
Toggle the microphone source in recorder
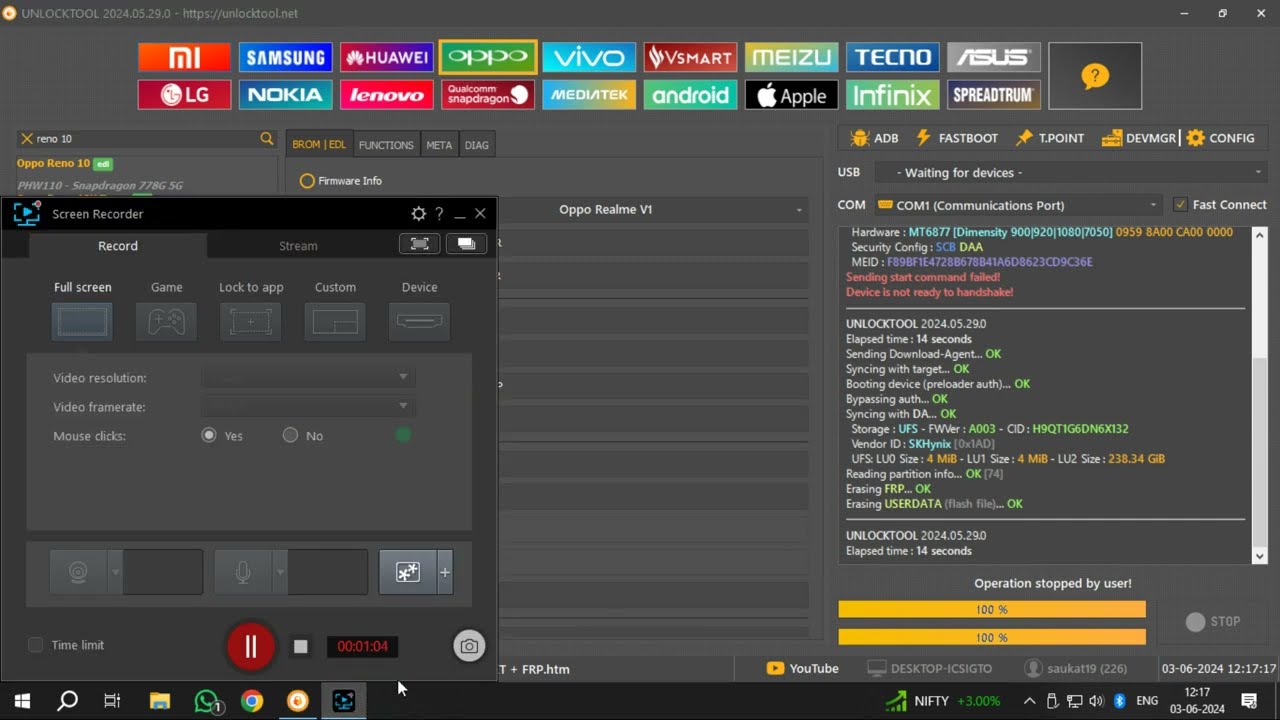click(x=242, y=572)
